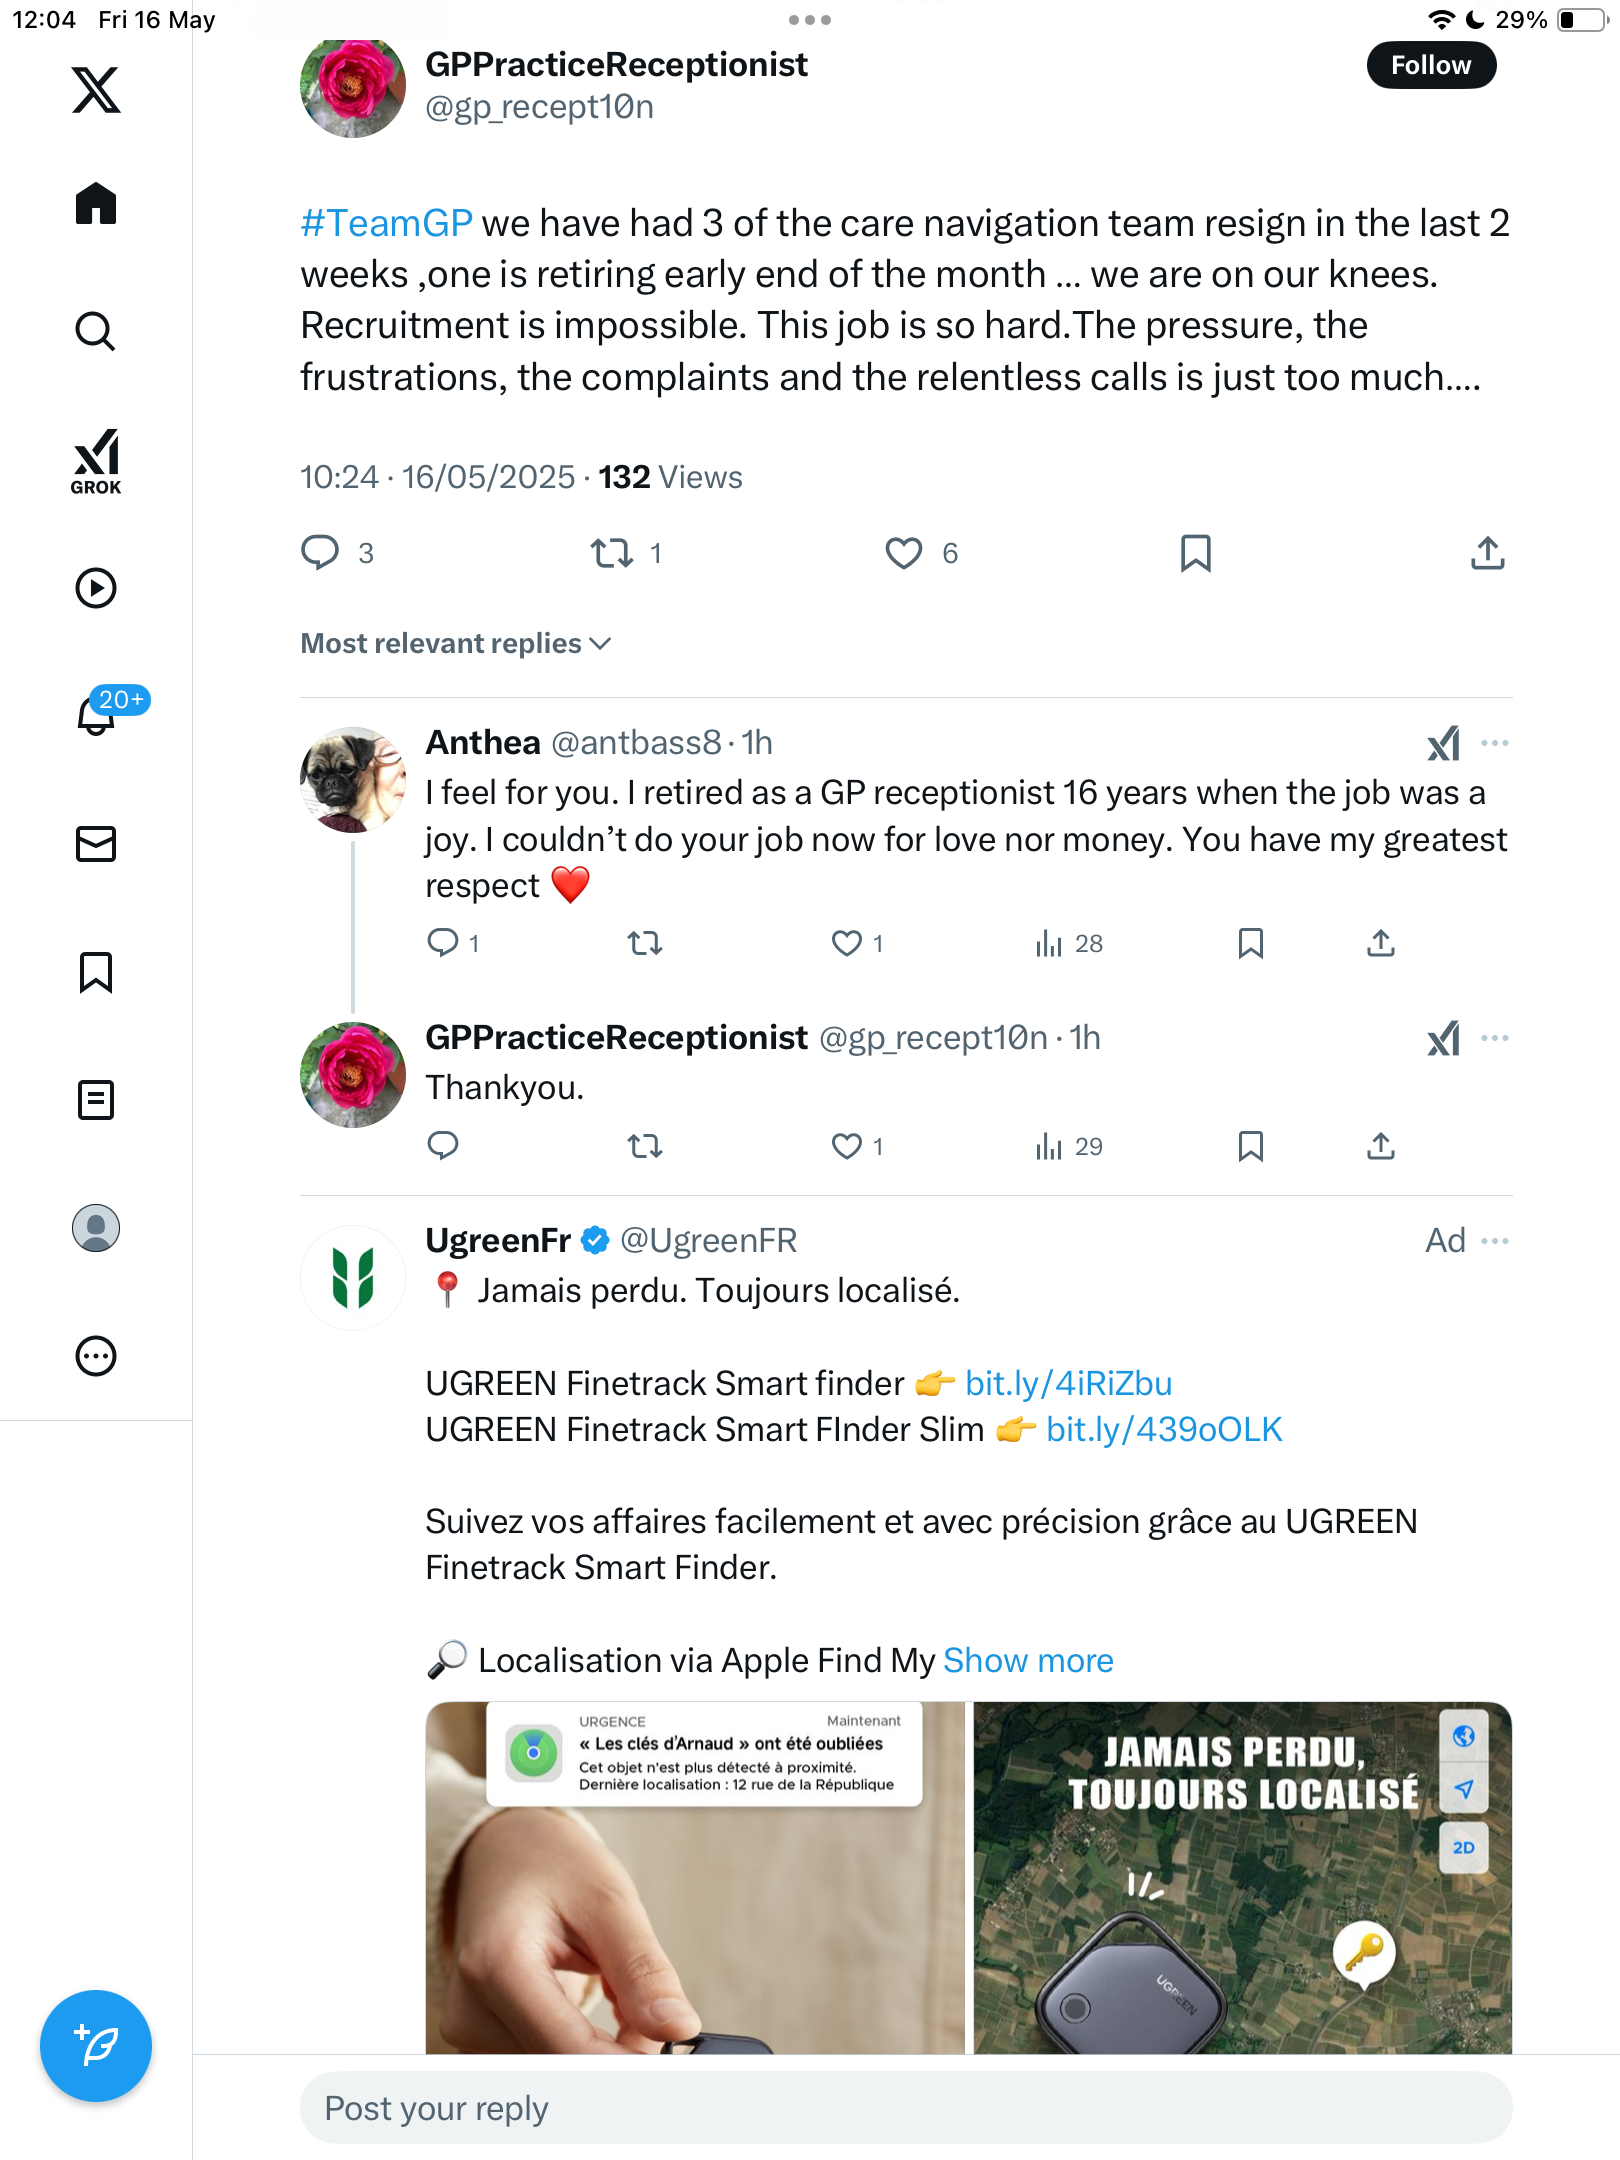This screenshot has height=2160, width=1620.
Task: Open the search magnifier in sidebar
Action: click(96, 331)
